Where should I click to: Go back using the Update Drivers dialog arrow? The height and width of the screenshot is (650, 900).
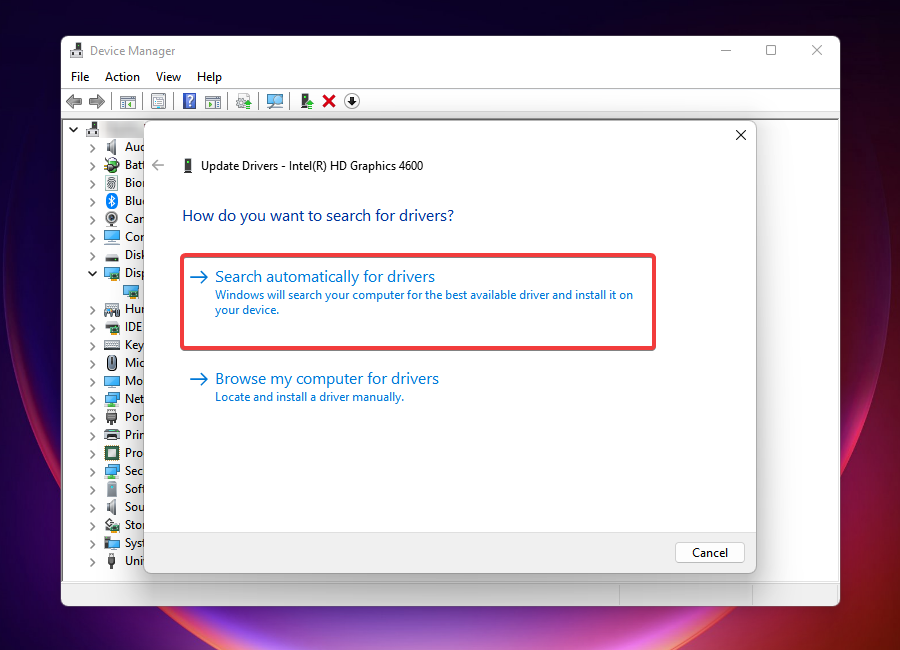coord(158,165)
